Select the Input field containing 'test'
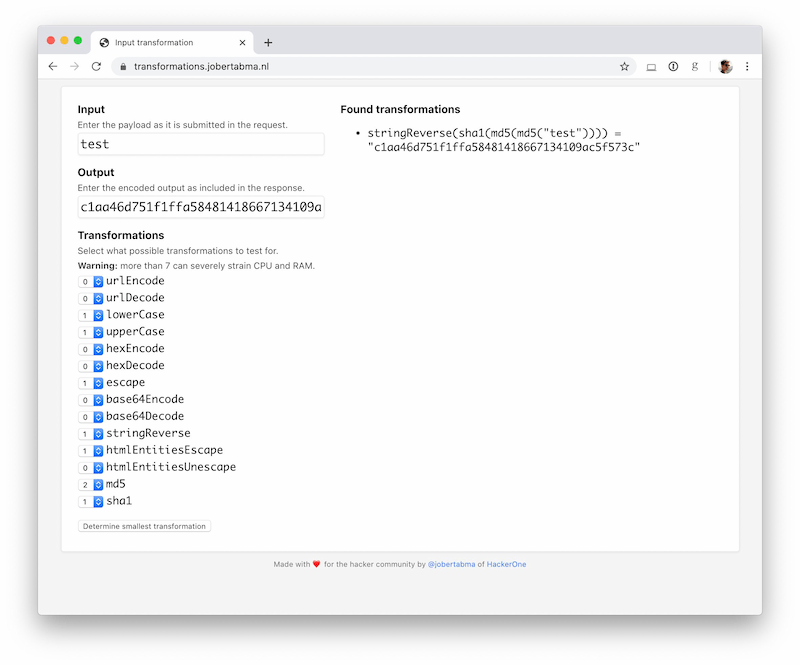This screenshot has height=665, width=800. coord(200,144)
